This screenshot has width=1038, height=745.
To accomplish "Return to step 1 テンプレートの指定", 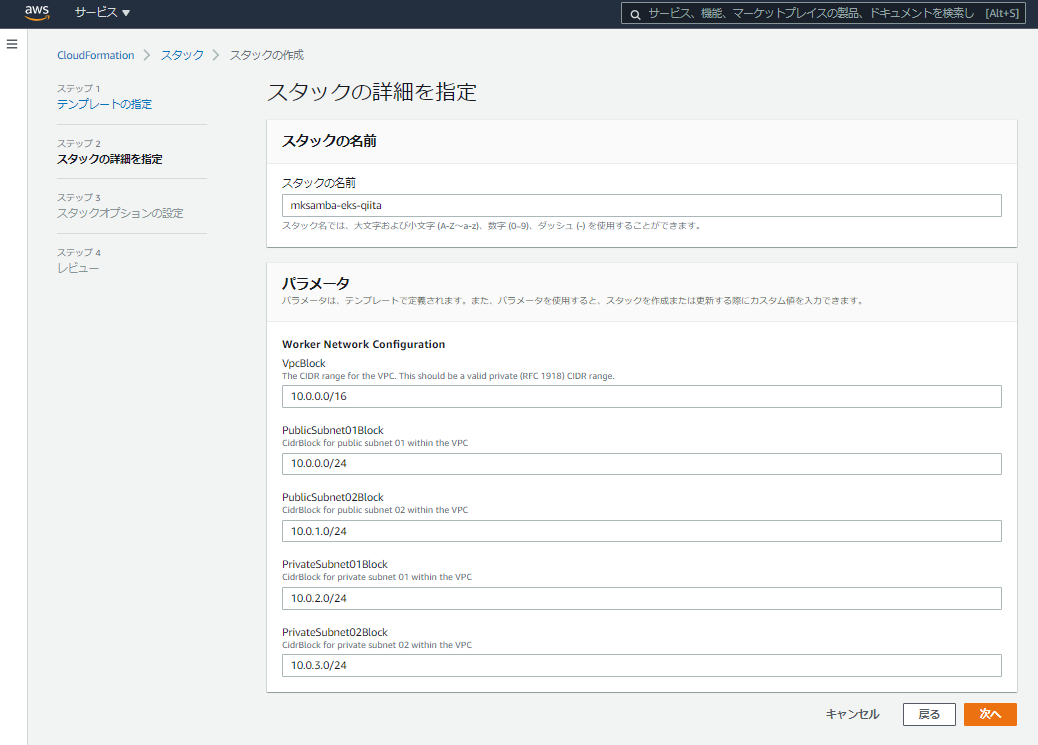I will coord(105,104).
